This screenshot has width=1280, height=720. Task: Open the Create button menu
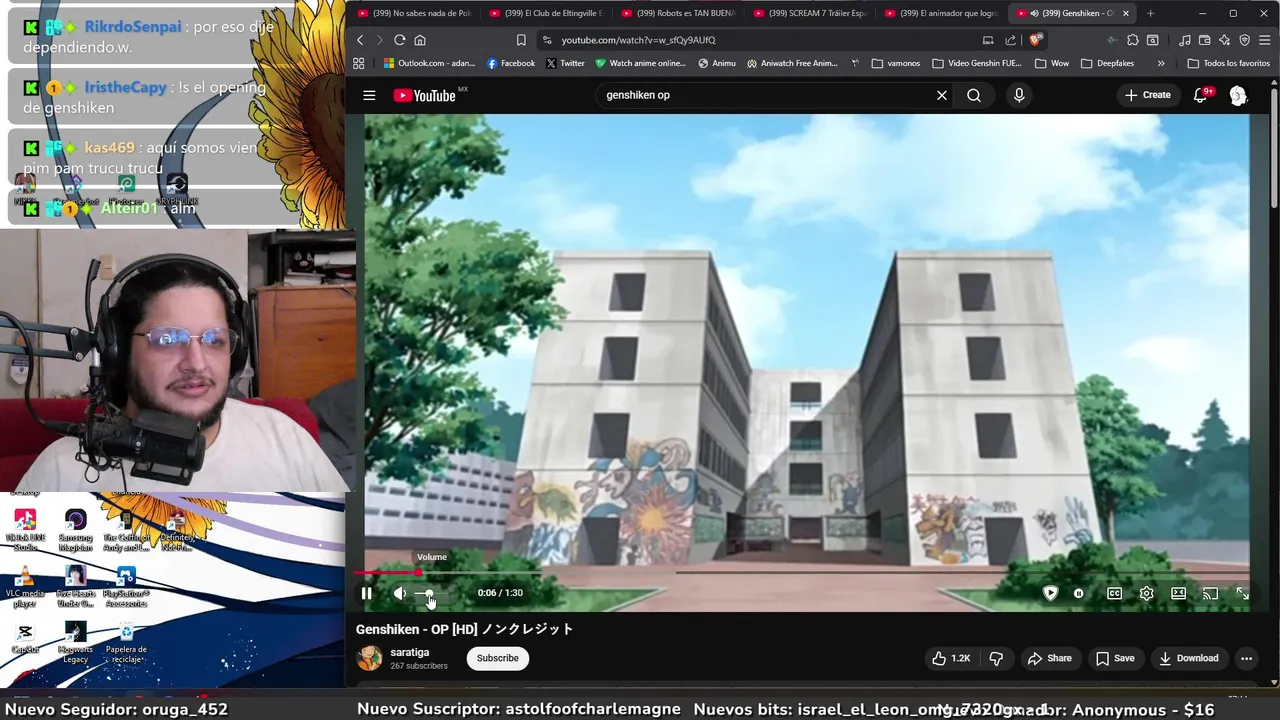coord(1147,95)
